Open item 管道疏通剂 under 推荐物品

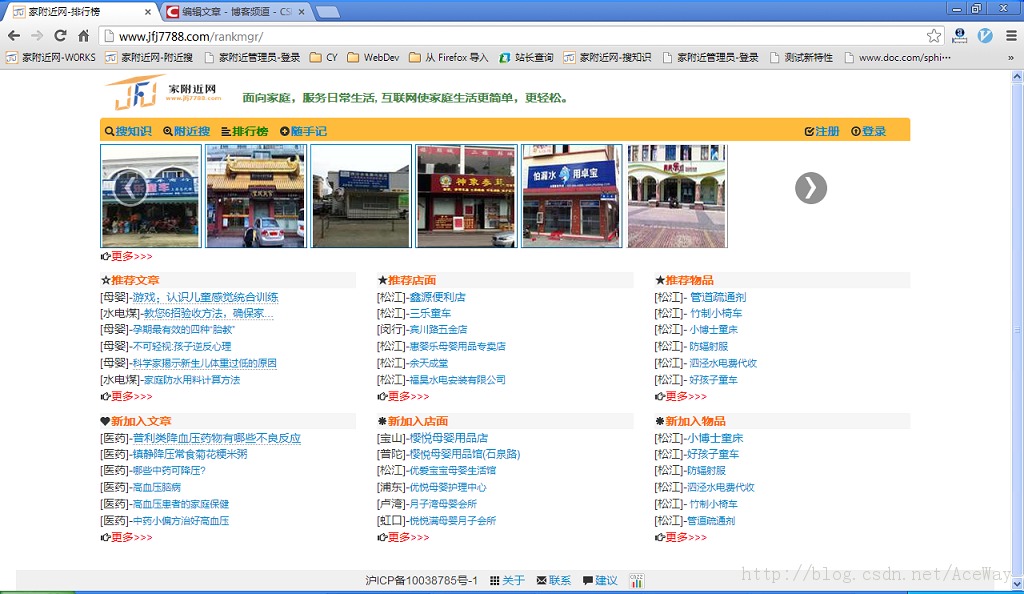718,297
